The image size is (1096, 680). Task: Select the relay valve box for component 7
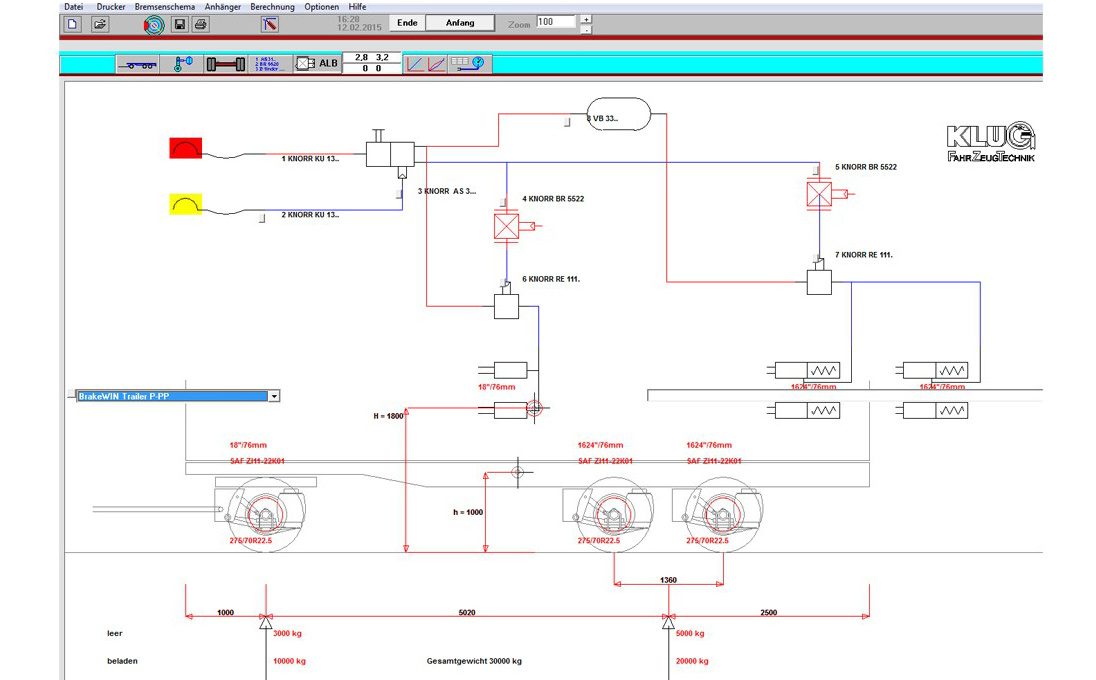[x=819, y=282]
